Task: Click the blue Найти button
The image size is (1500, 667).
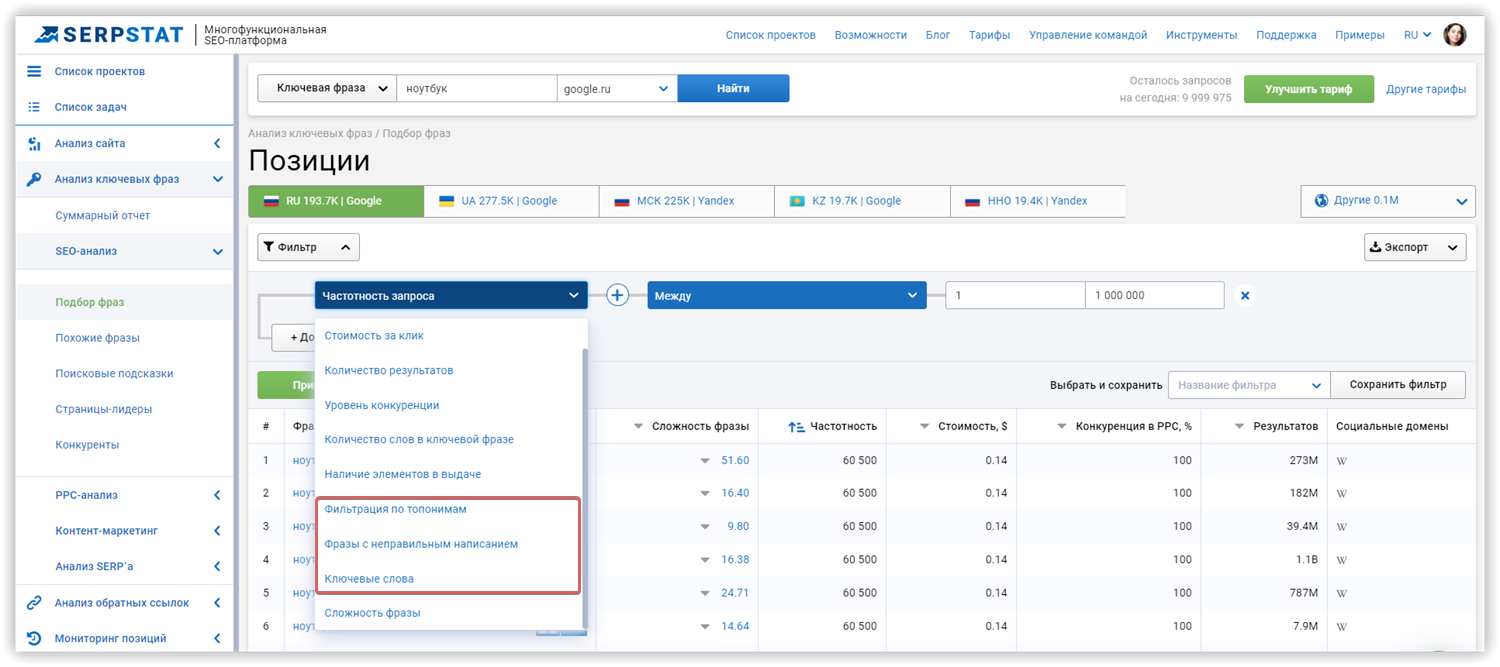Action: pos(733,88)
